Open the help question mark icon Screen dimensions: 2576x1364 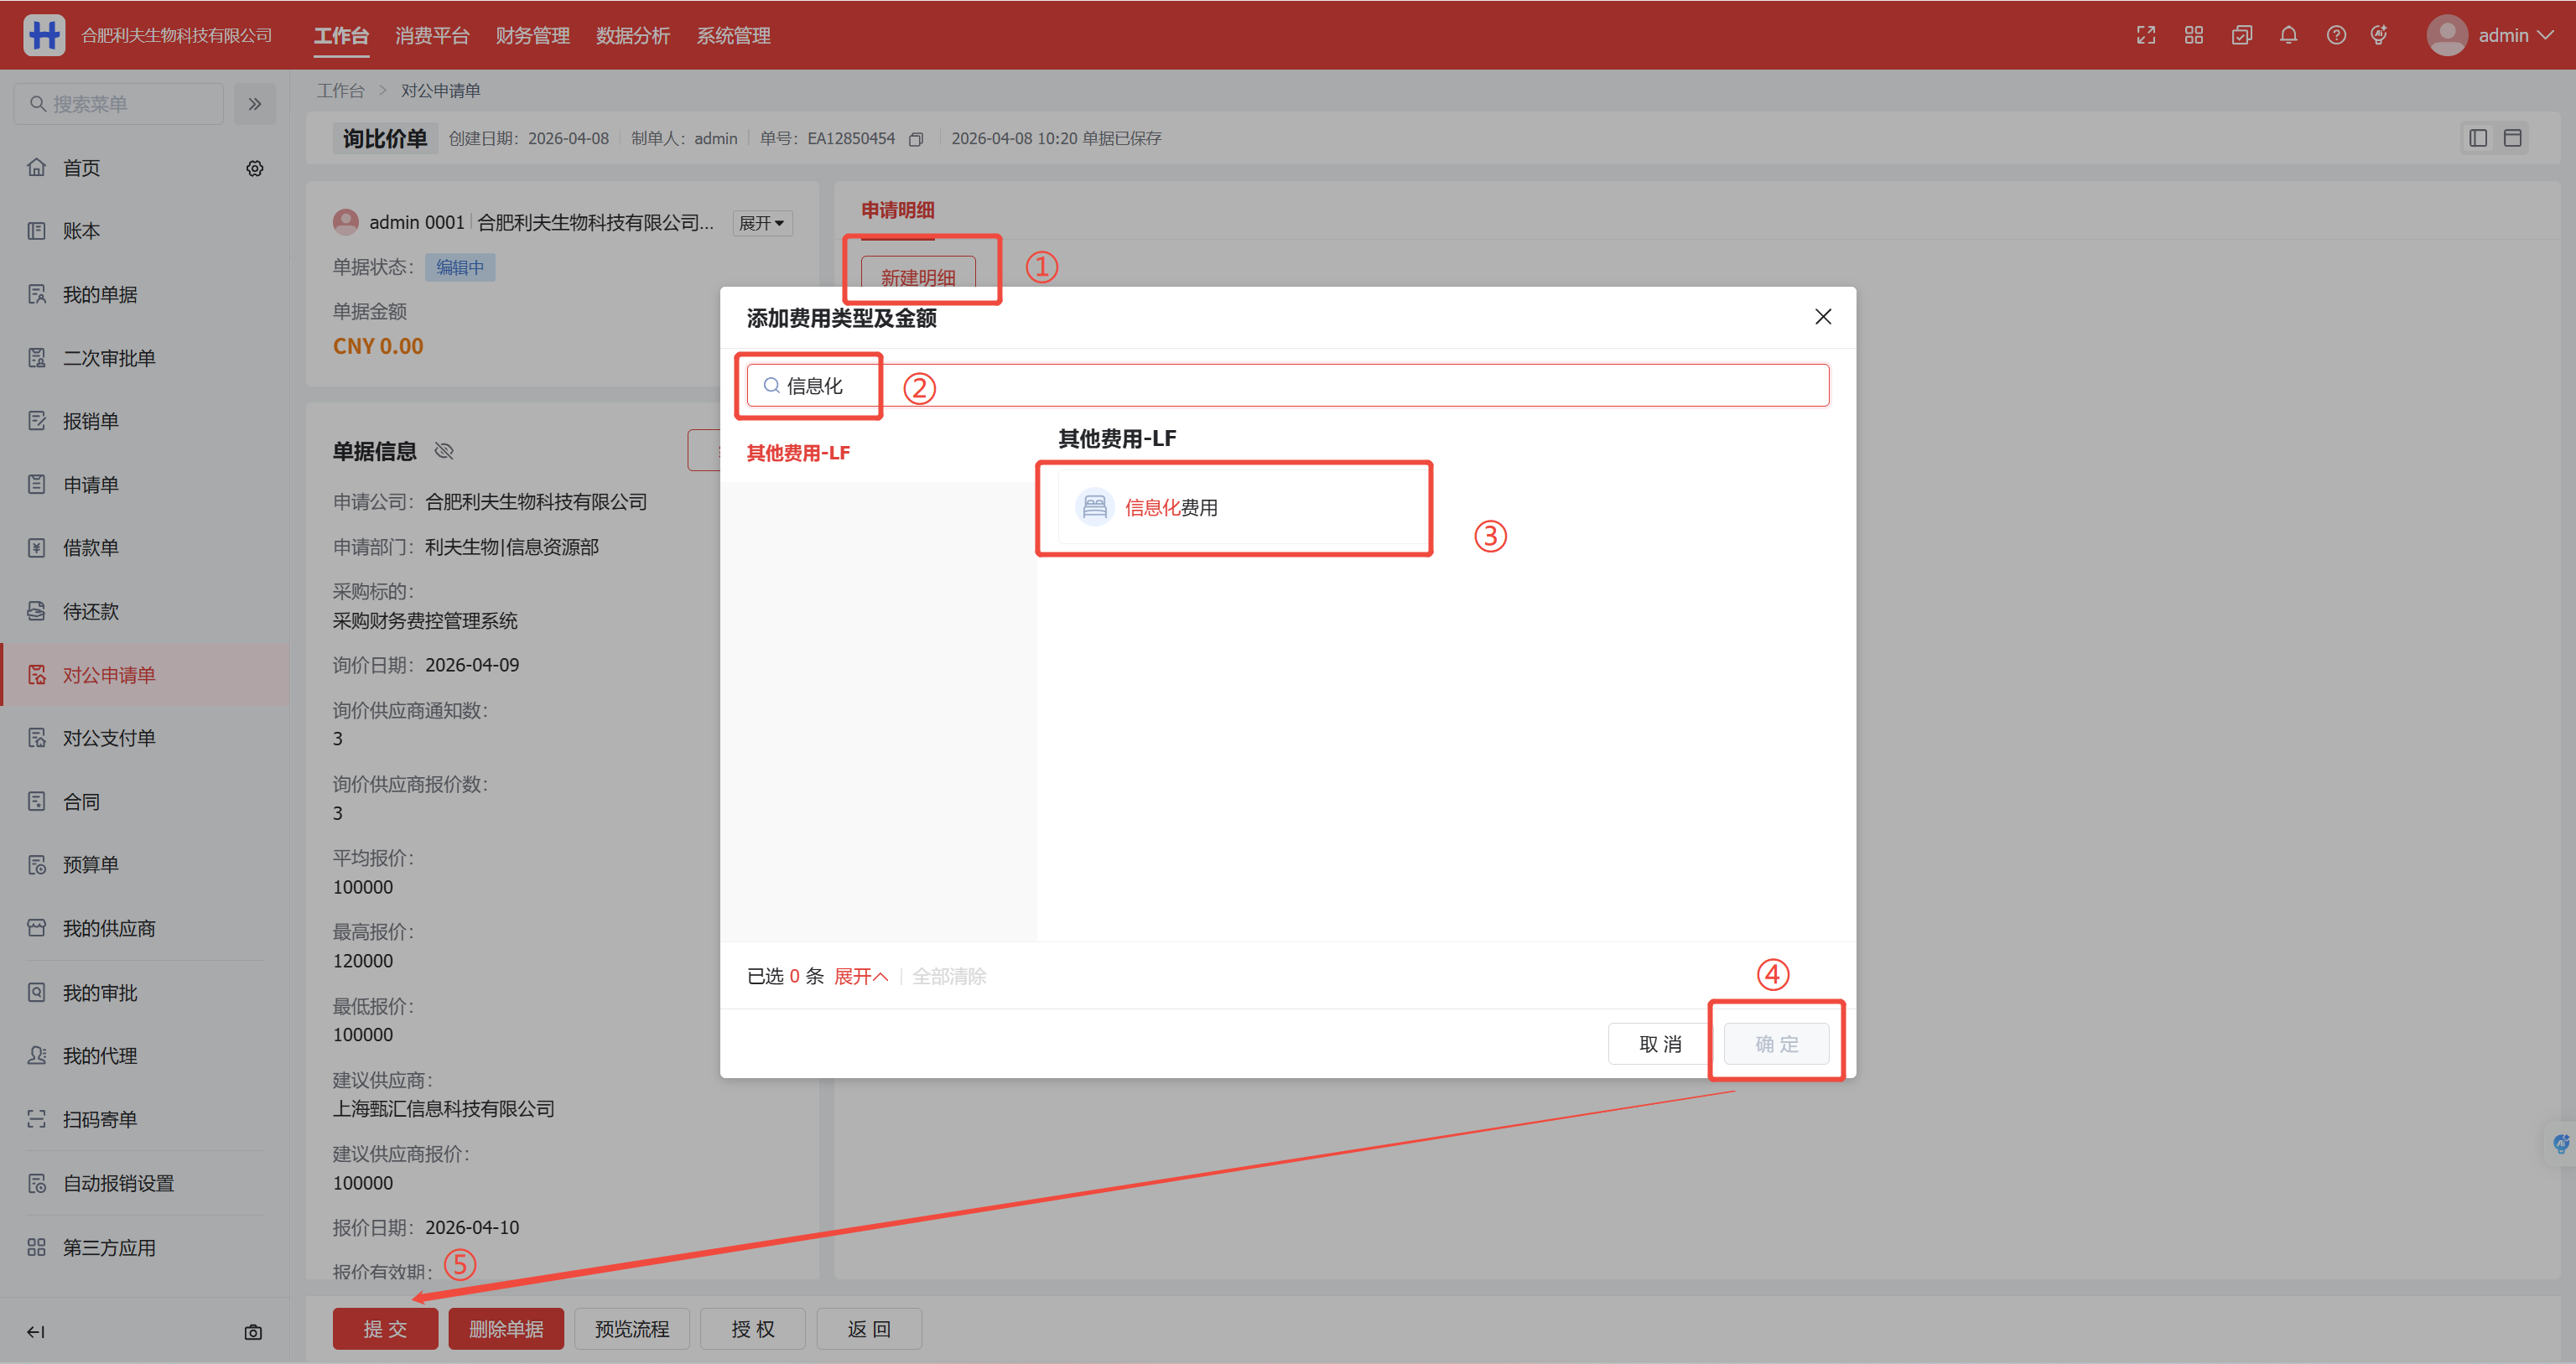pyautogui.click(x=2336, y=35)
